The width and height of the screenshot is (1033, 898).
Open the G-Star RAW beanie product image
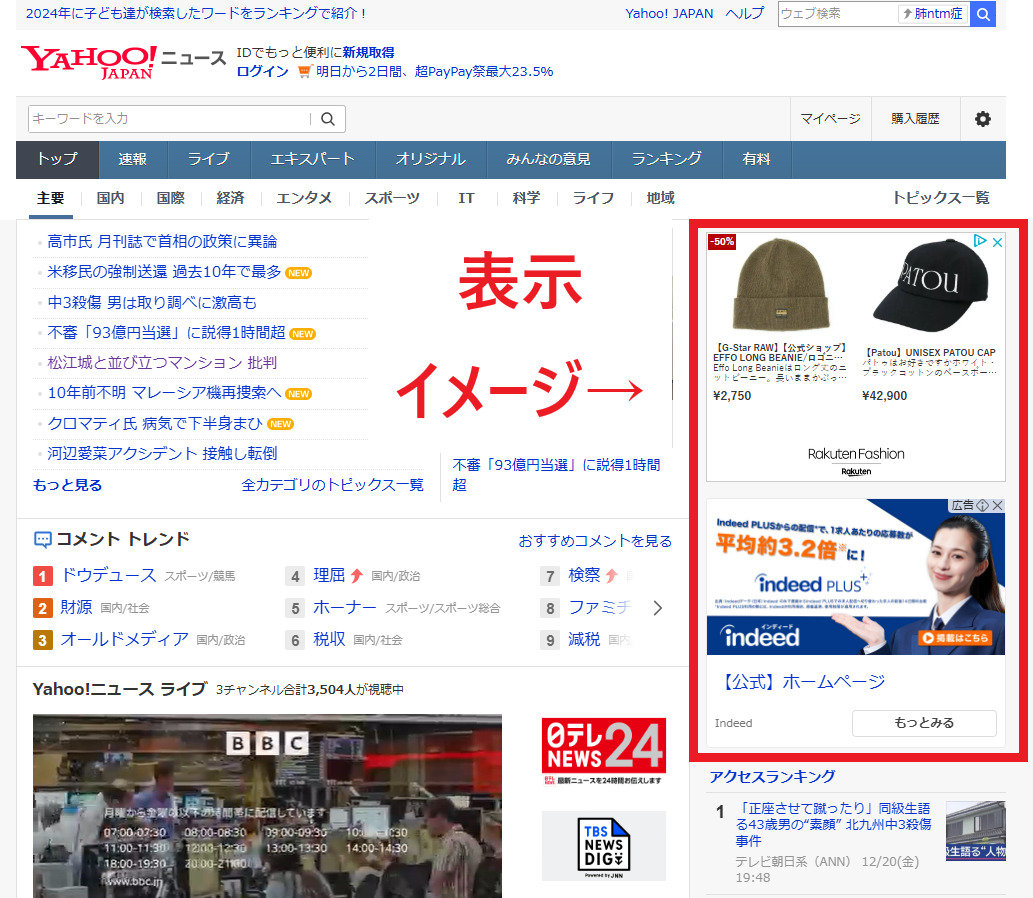(781, 285)
